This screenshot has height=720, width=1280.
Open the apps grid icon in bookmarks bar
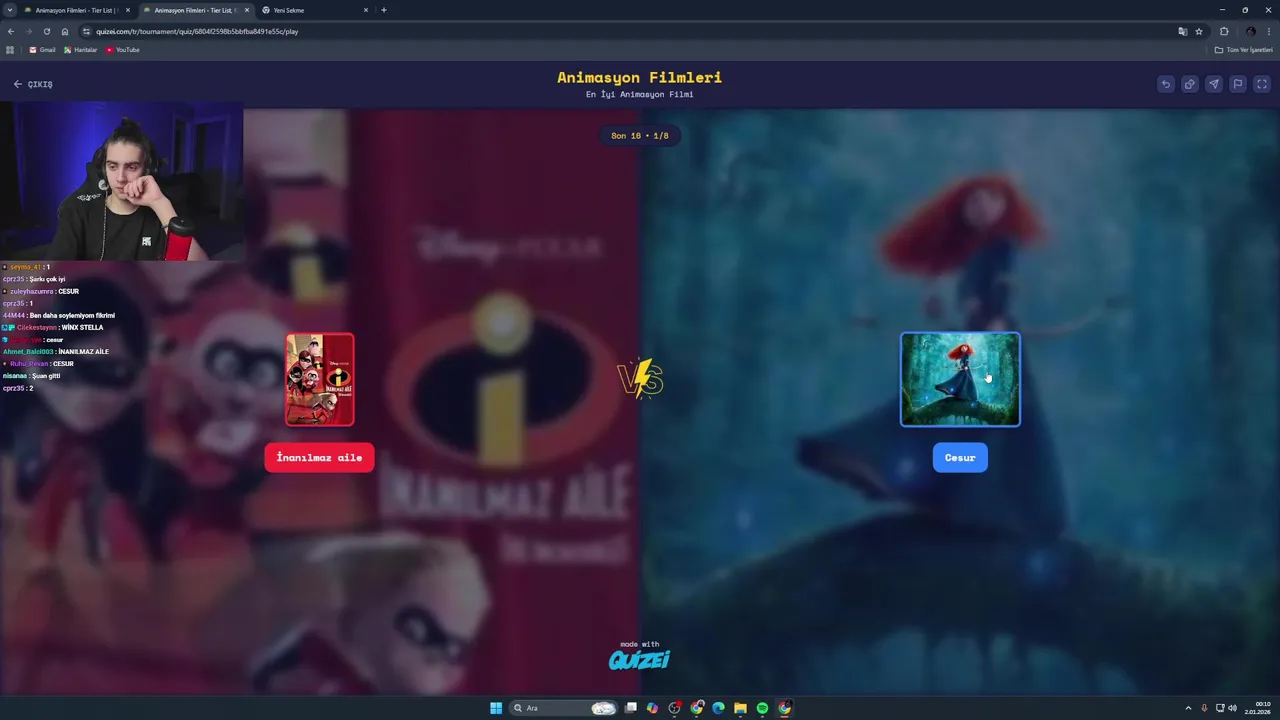click(10, 50)
